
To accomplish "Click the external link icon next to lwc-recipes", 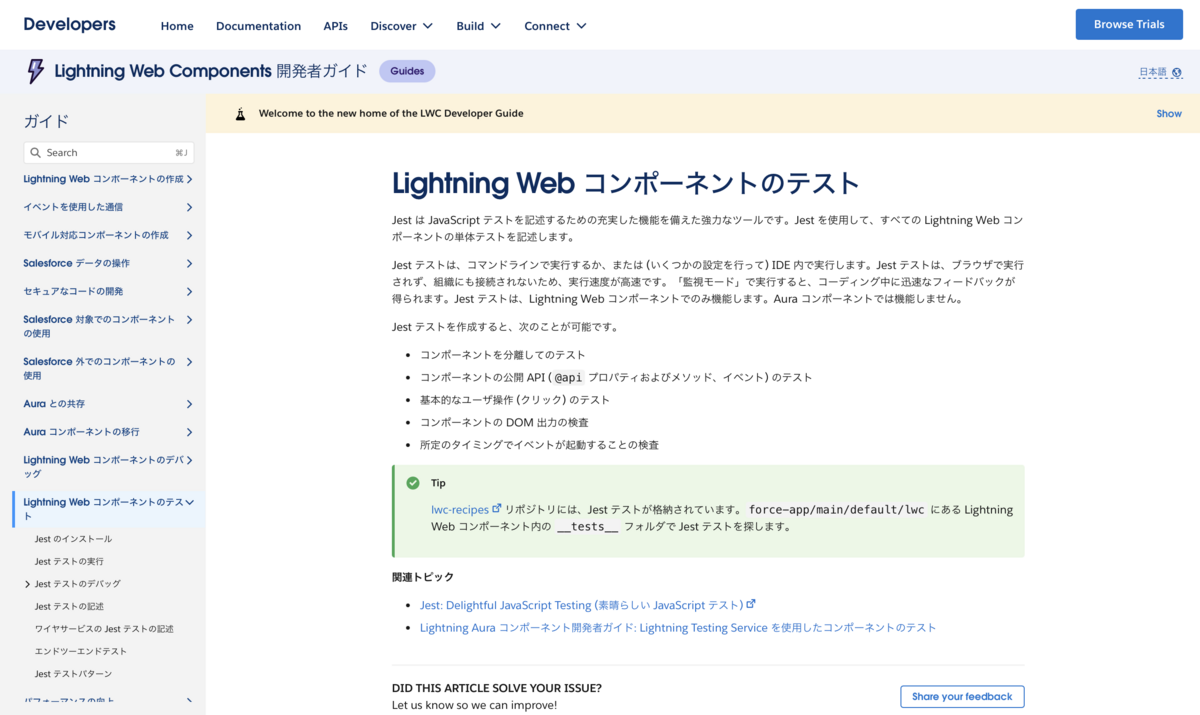I will coord(498,508).
